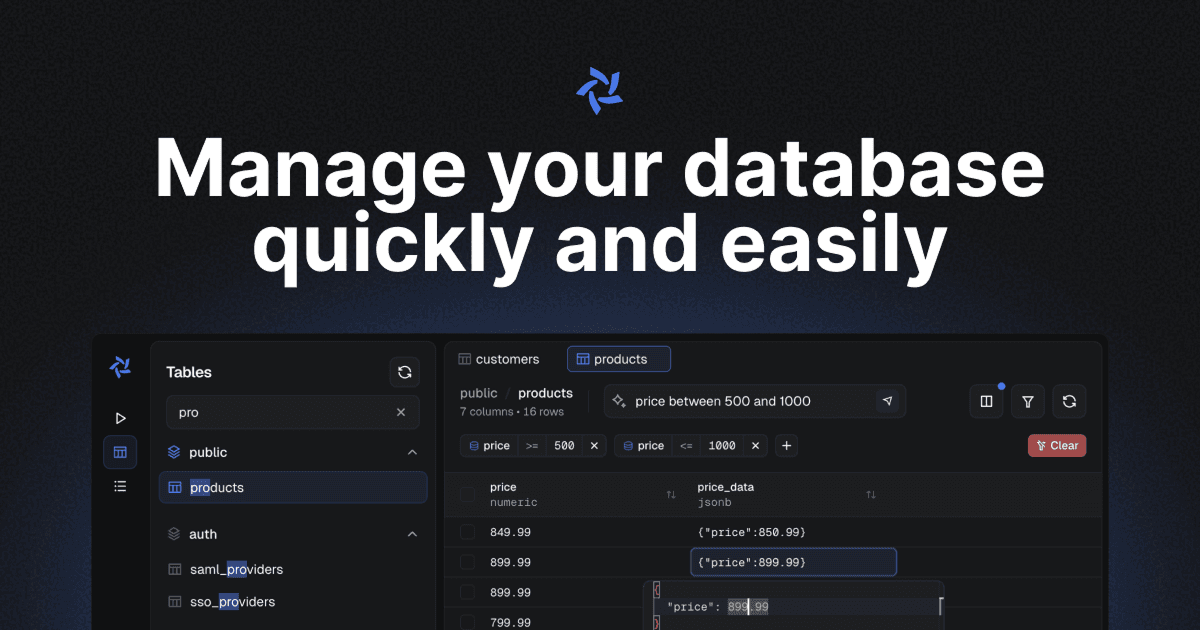This screenshot has width=1200, height=630.
Task: Open the filter icon beside column visibility
Action: click(1027, 401)
